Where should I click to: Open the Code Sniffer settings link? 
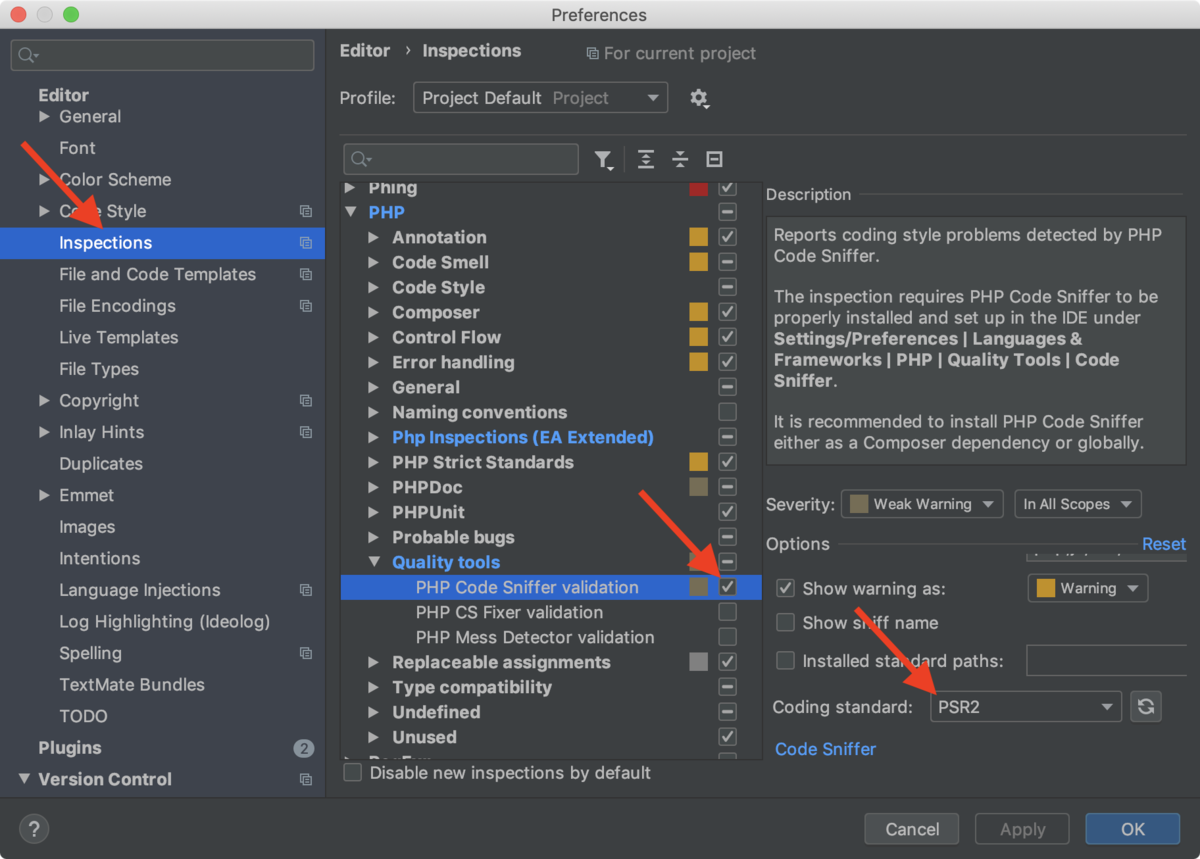point(825,749)
